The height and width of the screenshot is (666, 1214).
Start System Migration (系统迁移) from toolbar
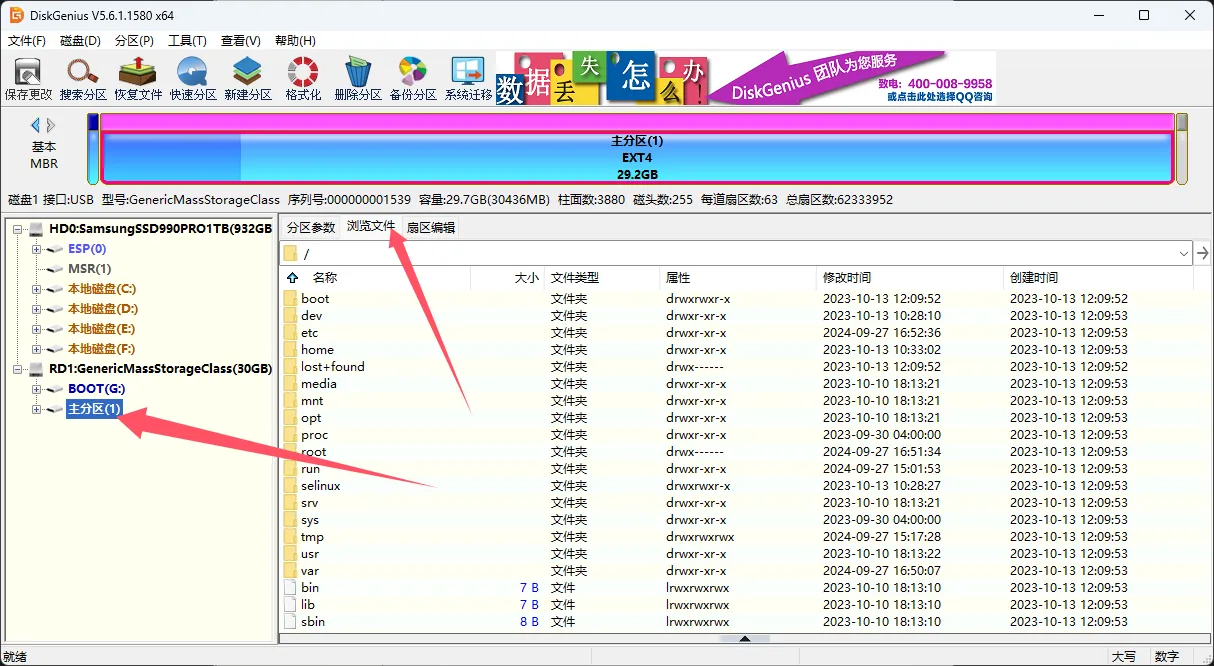[x=468, y=78]
